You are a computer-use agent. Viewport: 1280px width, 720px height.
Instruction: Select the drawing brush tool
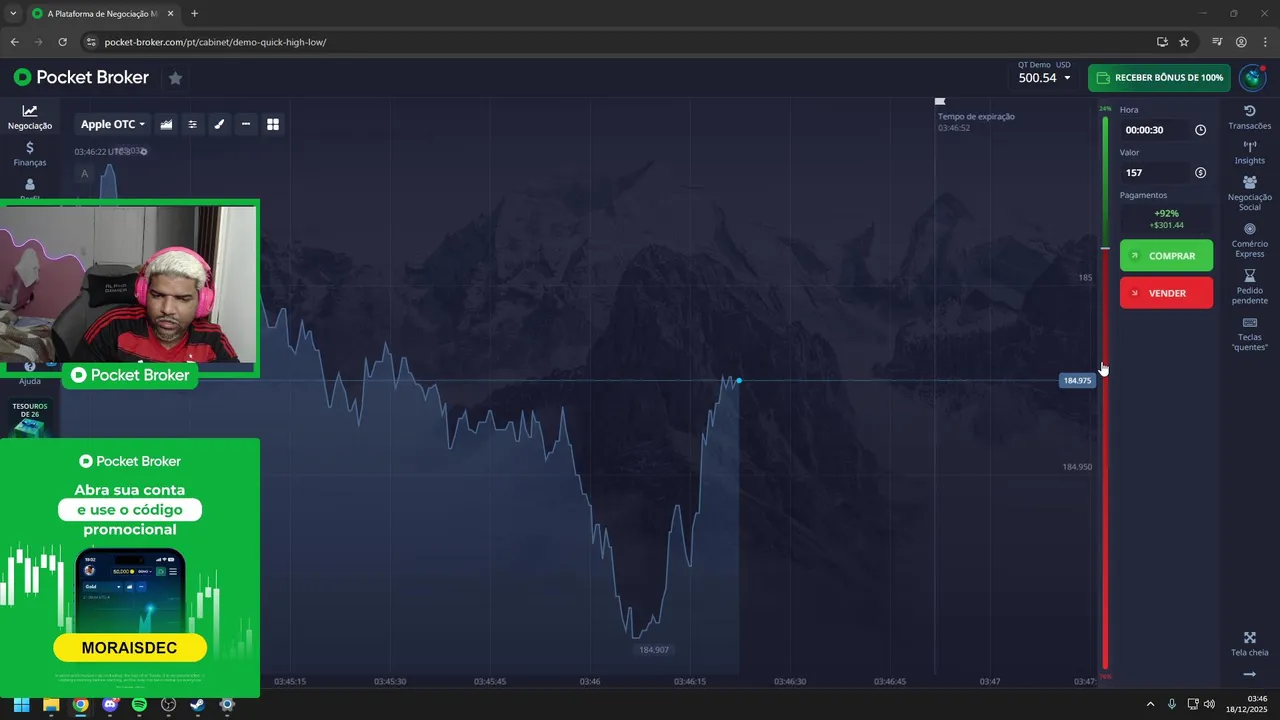click(x=219, y=124)
